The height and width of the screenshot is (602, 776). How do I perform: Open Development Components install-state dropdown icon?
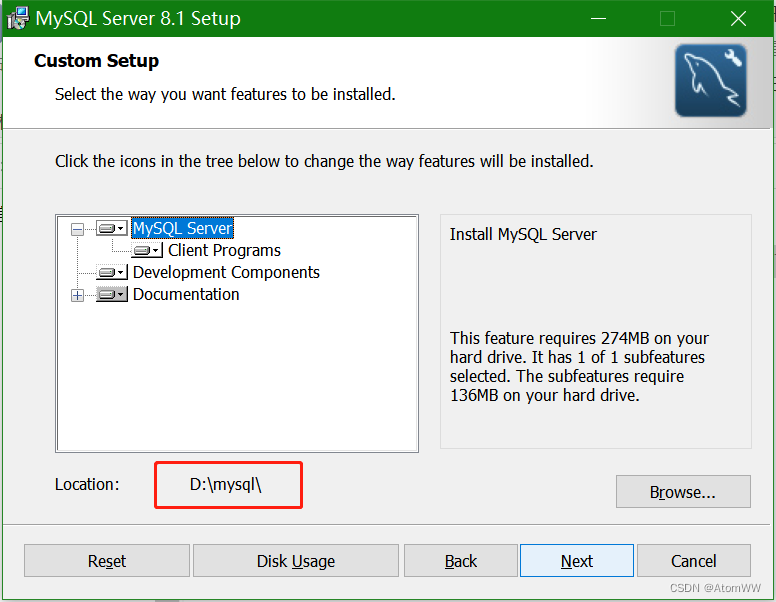coord(111,272)
